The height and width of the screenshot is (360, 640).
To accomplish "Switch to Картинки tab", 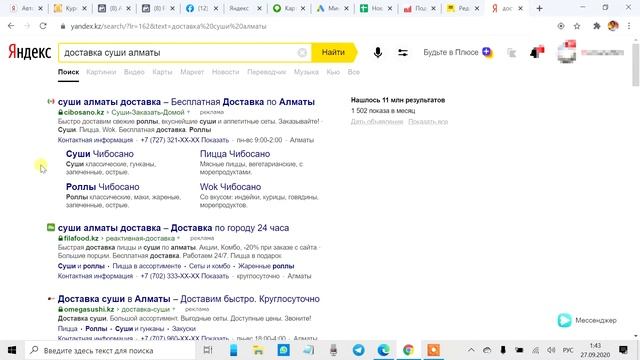I will pyautogui.click(x=101, y=72).
